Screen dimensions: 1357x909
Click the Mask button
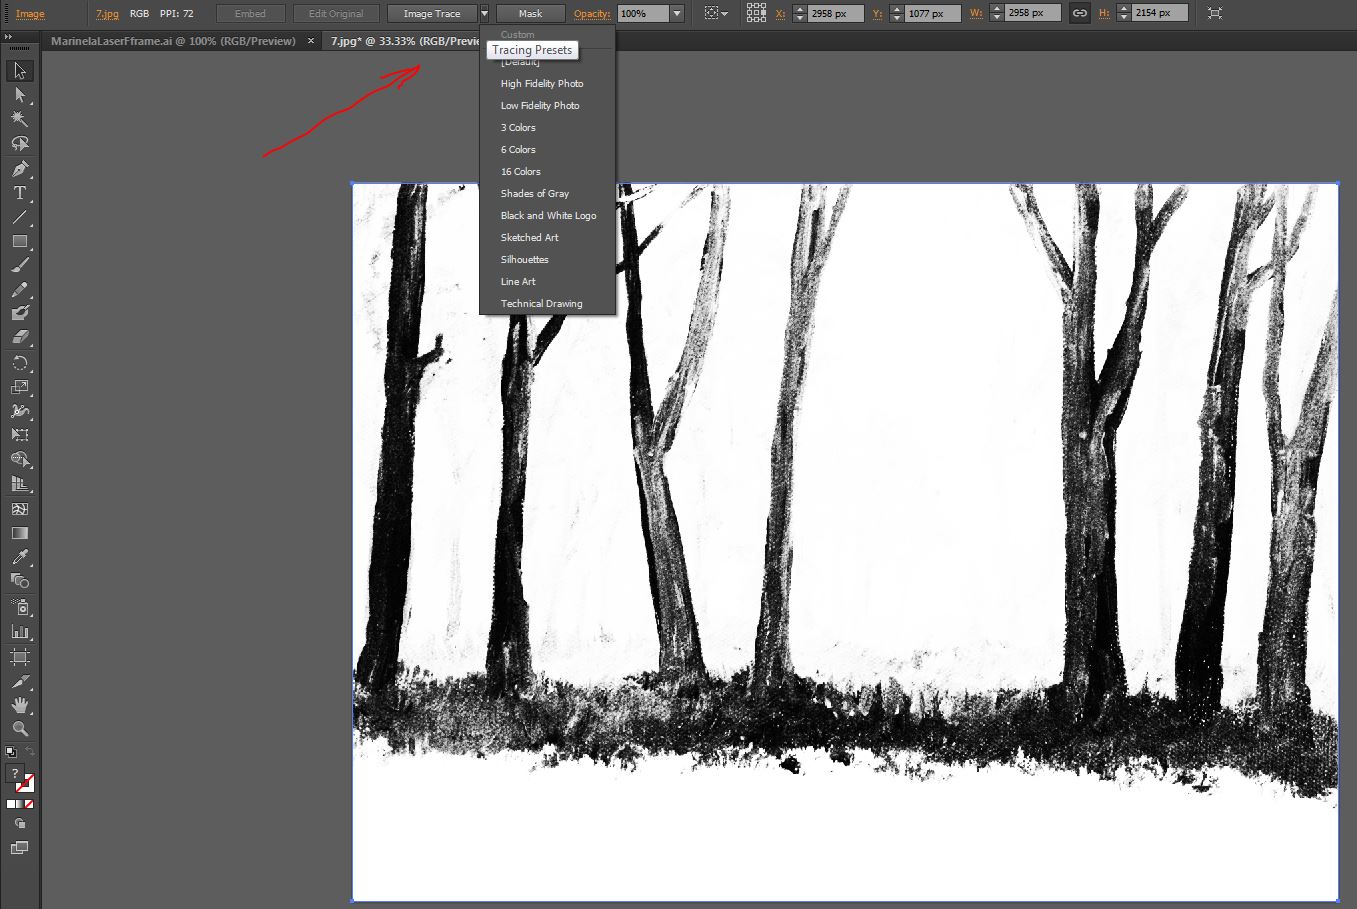[x=530, y=14]
